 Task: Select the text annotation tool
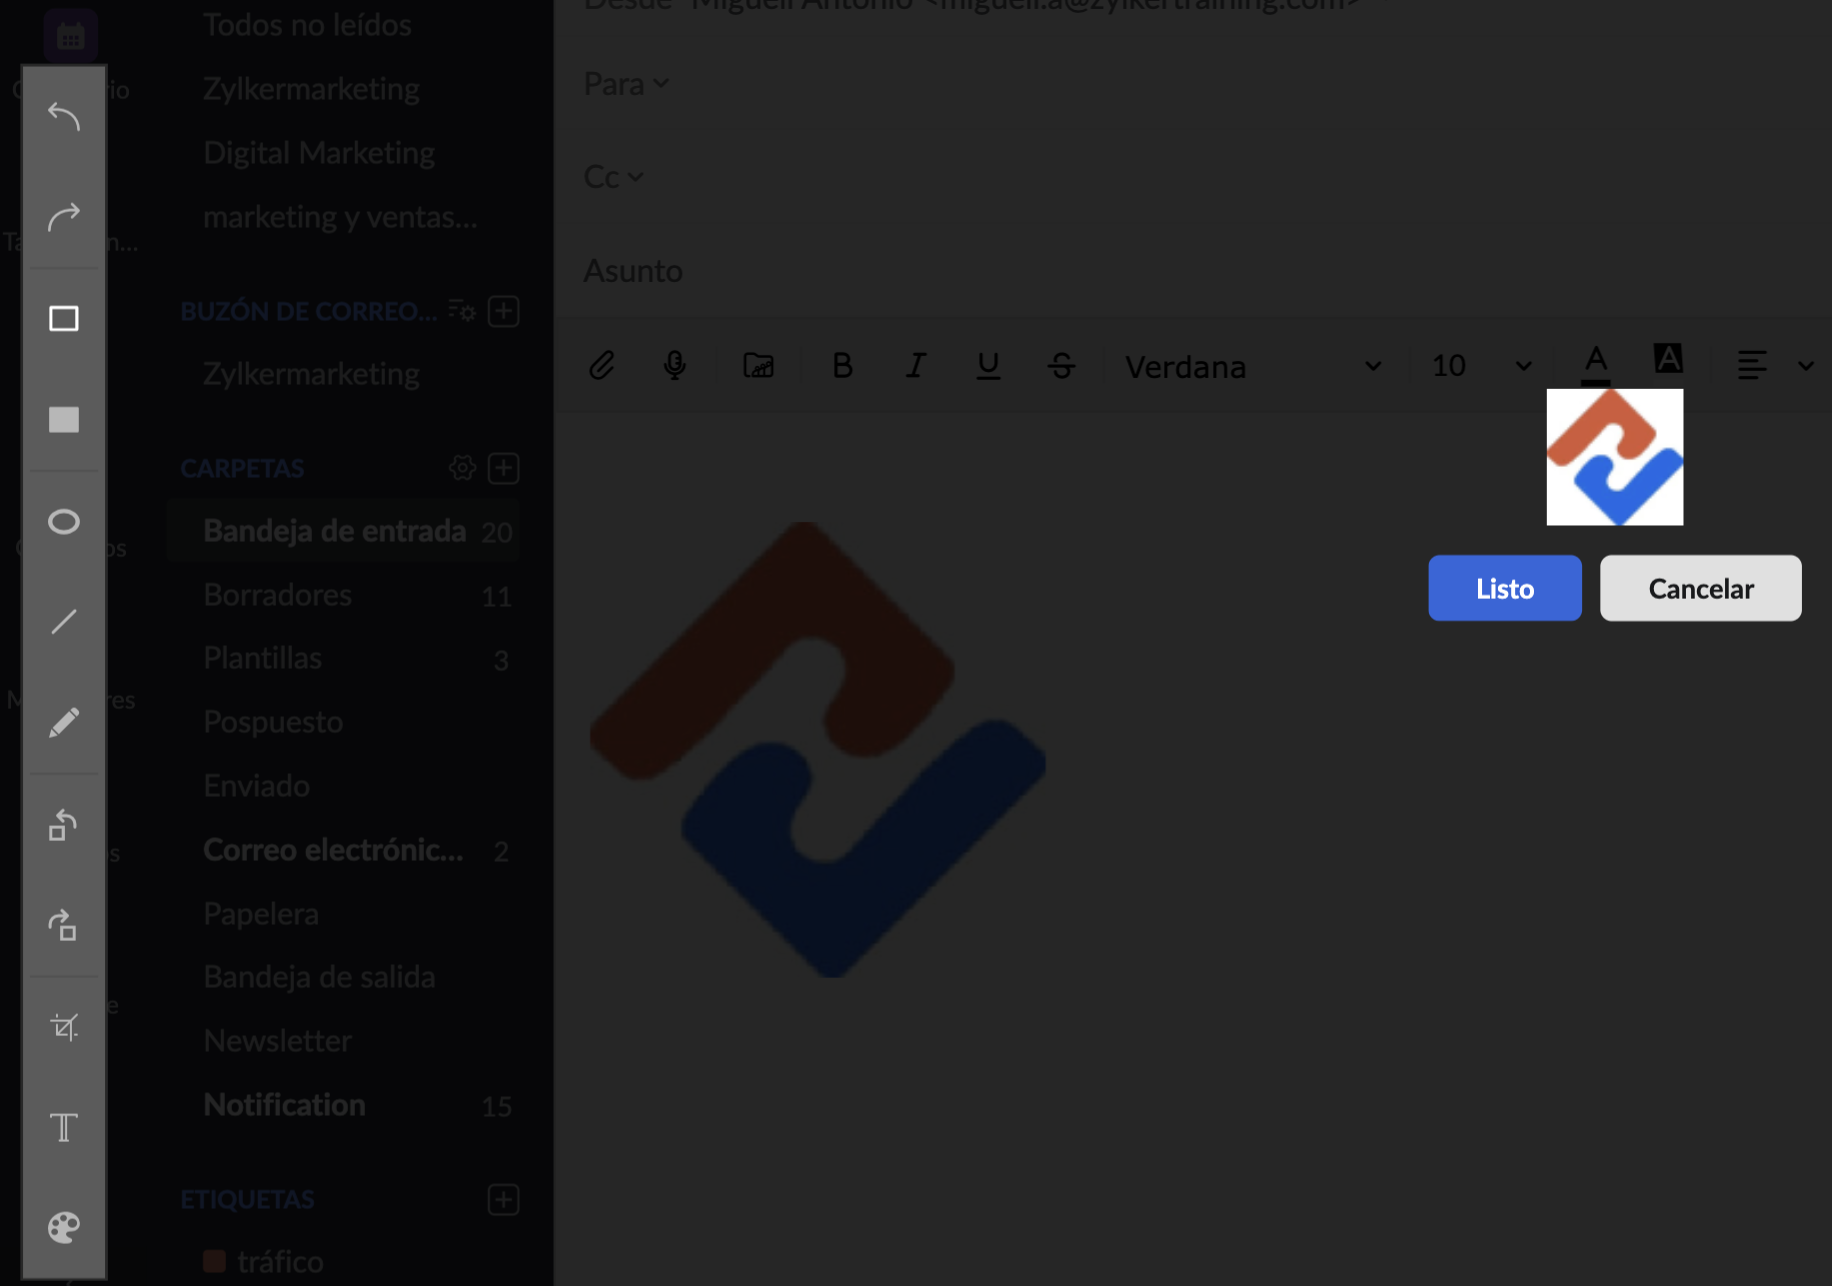coord(64,1128)
